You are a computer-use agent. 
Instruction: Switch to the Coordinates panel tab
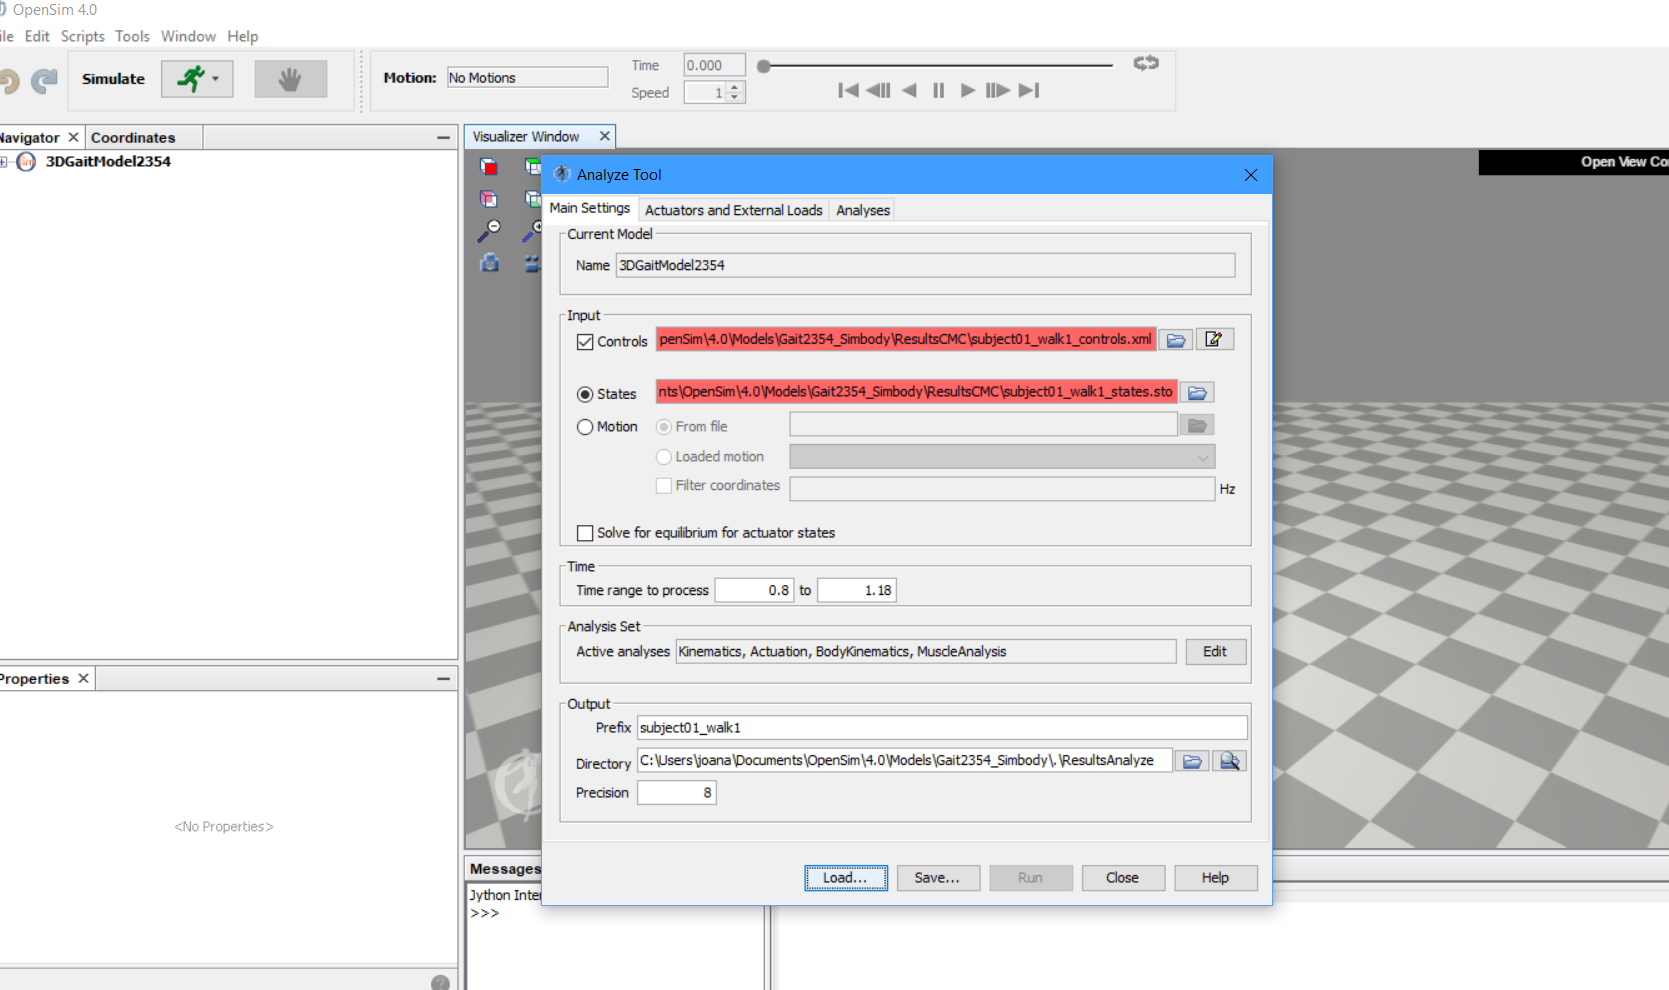click(x=133, y=137)
